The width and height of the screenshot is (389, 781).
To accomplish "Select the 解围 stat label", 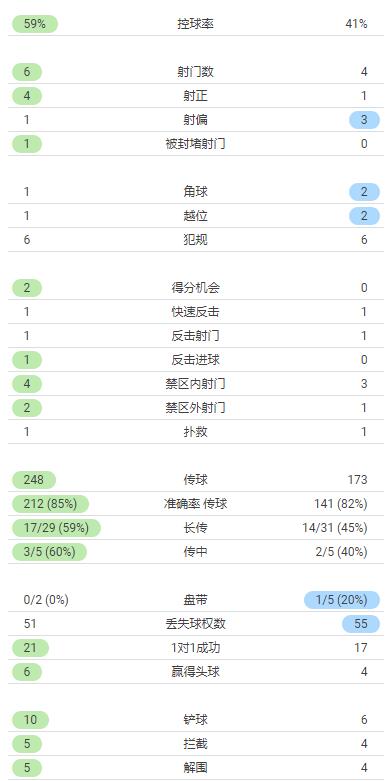I will [195, 768].
